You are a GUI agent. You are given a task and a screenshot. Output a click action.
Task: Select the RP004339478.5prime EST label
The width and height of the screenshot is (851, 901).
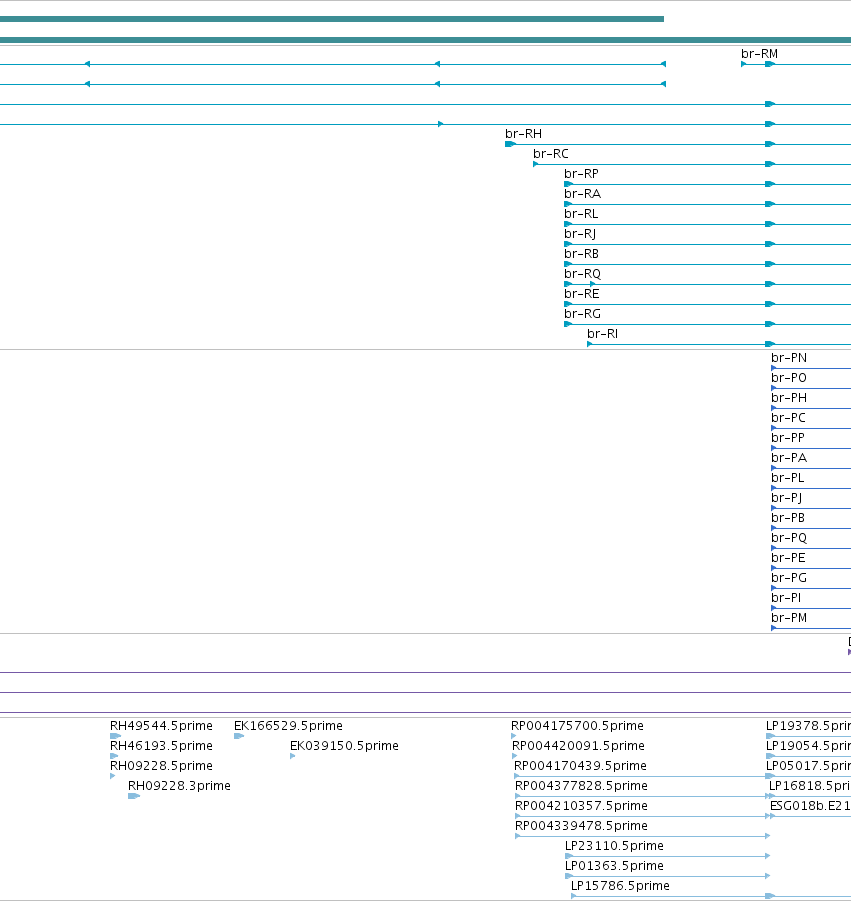[581, 826]
